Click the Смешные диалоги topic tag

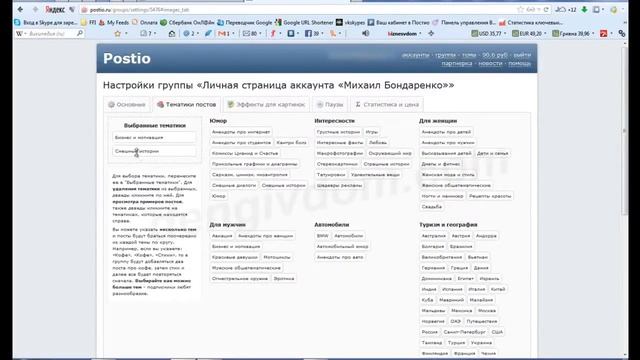[x=234, y=185]
